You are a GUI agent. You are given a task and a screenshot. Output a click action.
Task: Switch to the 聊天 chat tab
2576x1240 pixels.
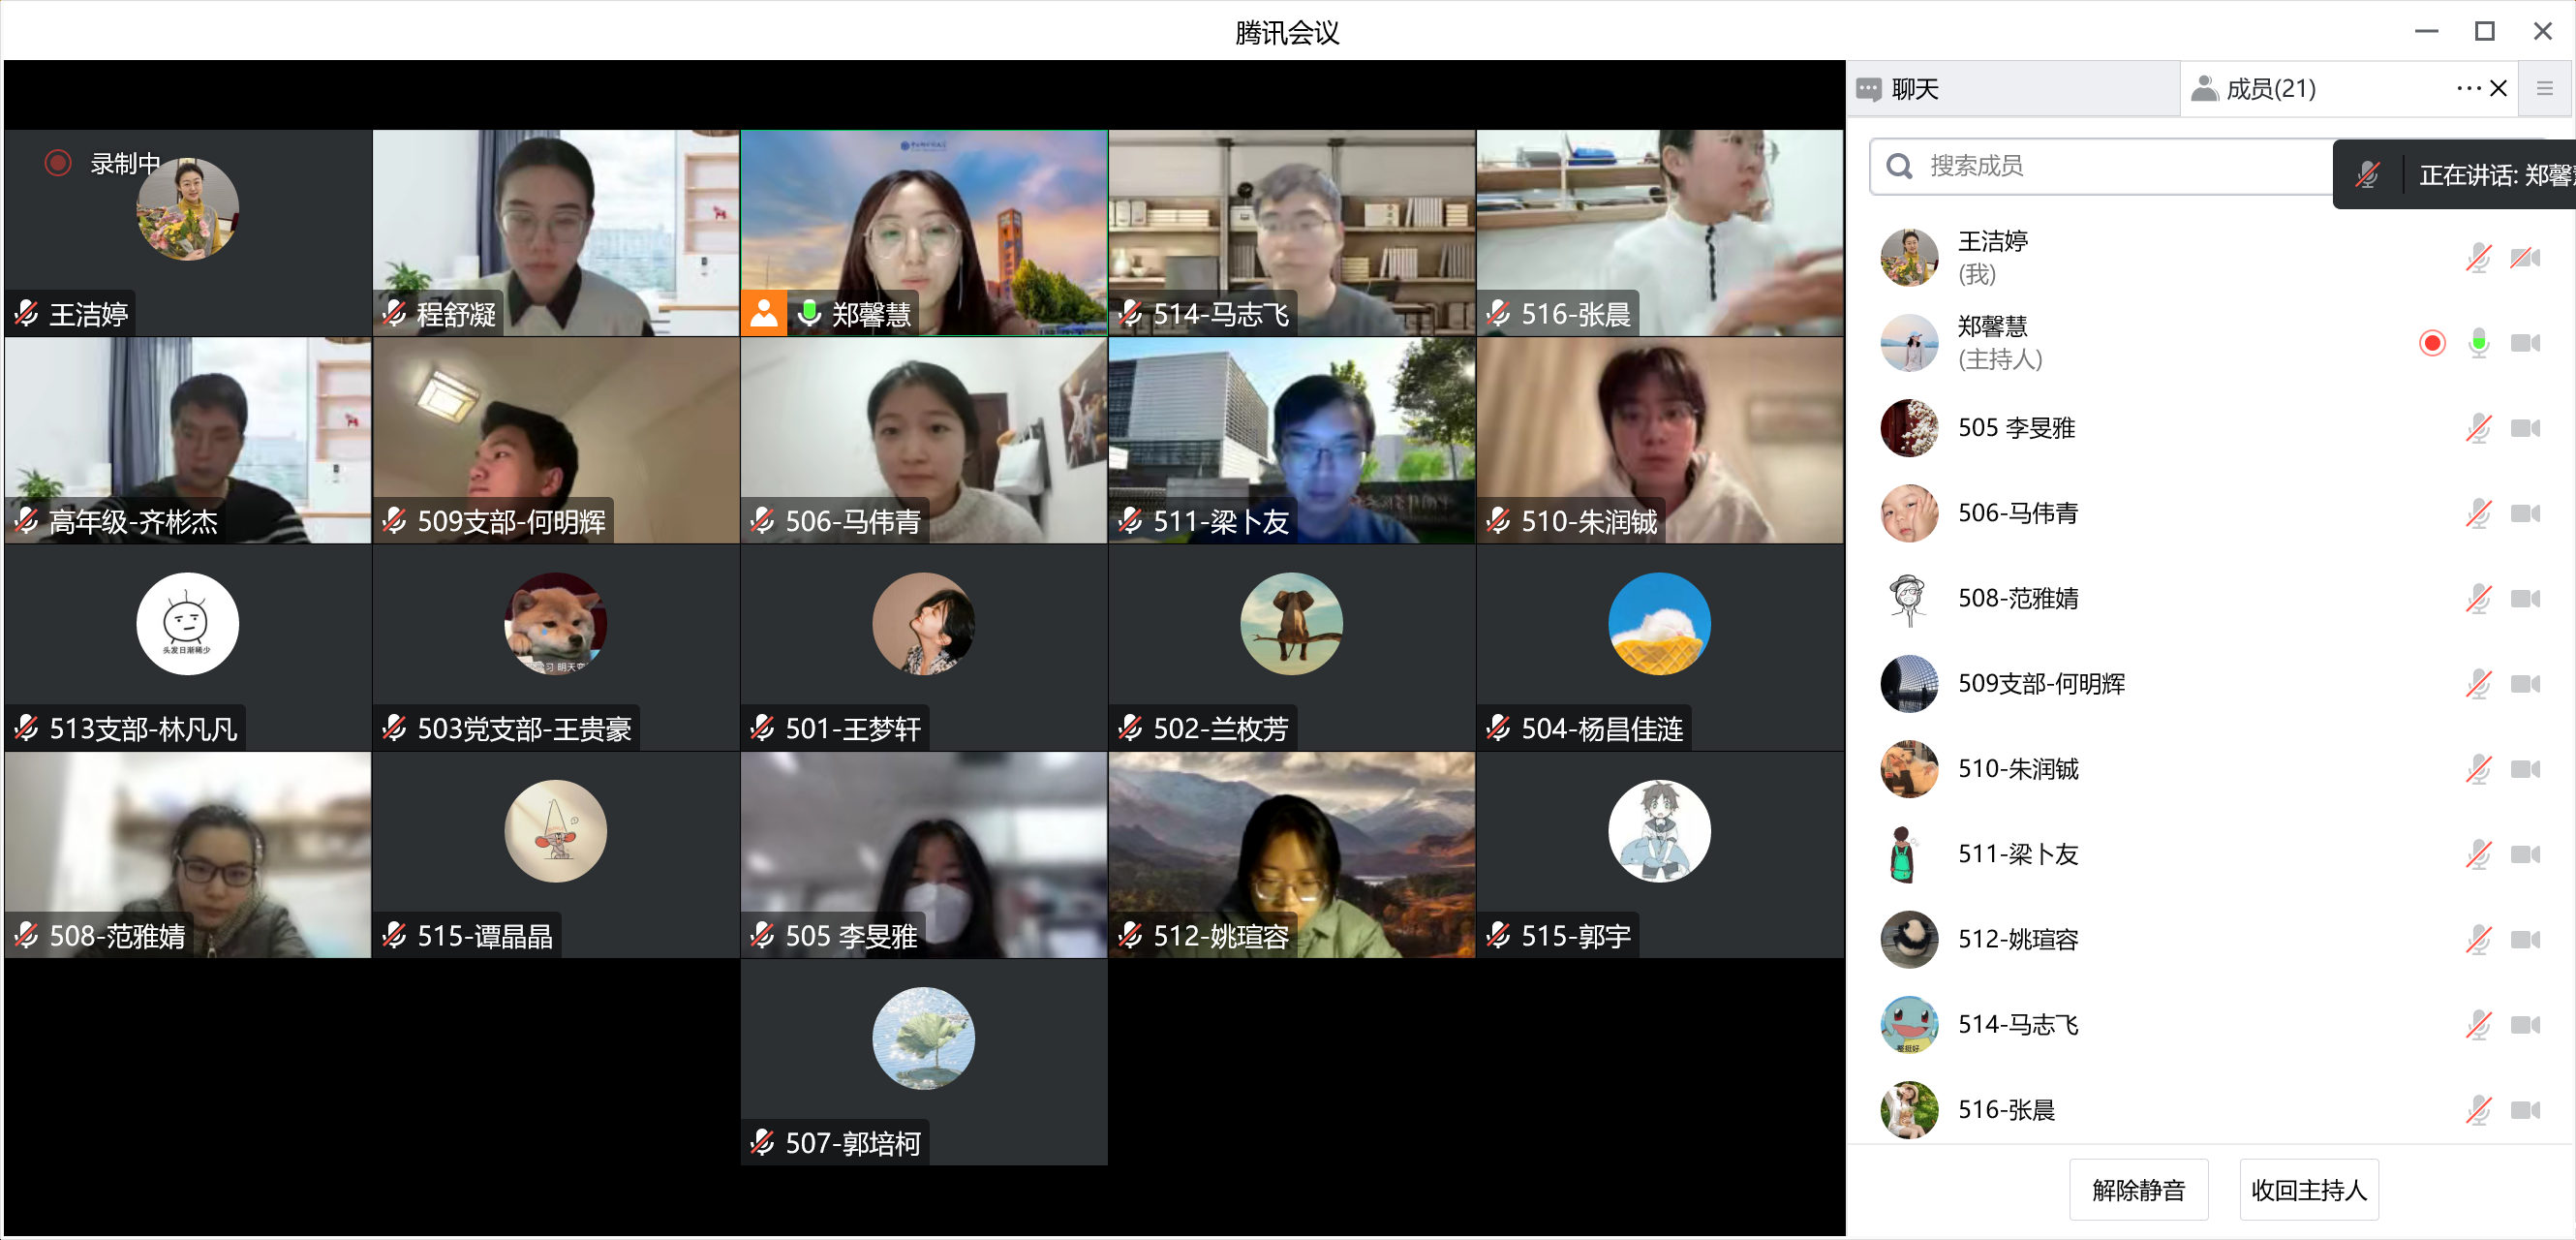coord(1913,89)
